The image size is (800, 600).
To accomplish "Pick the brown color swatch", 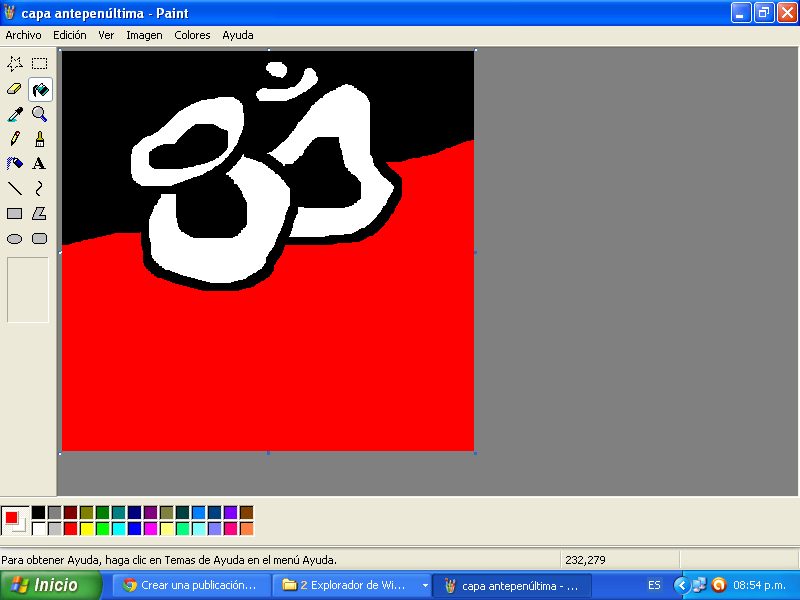I will pos(246,512).
